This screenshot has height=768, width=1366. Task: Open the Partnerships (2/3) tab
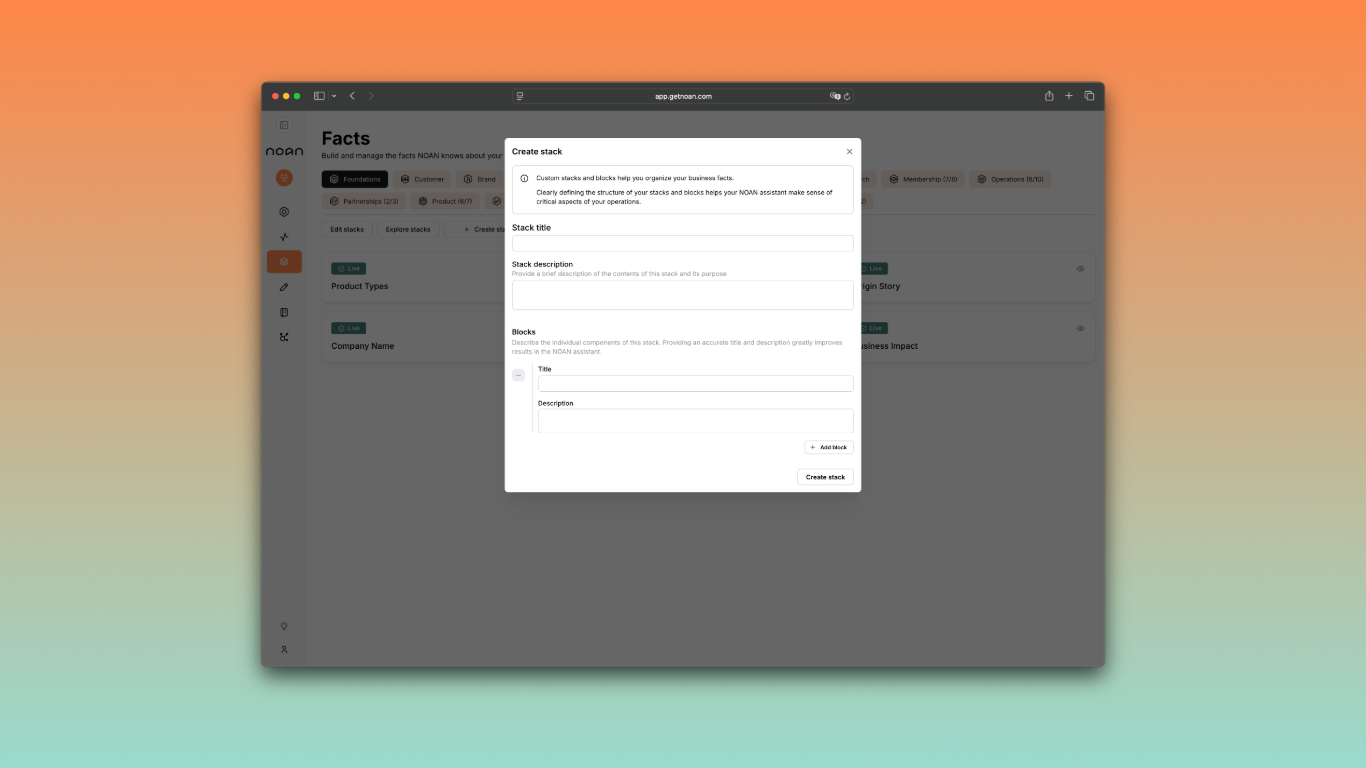click(364, 201)
